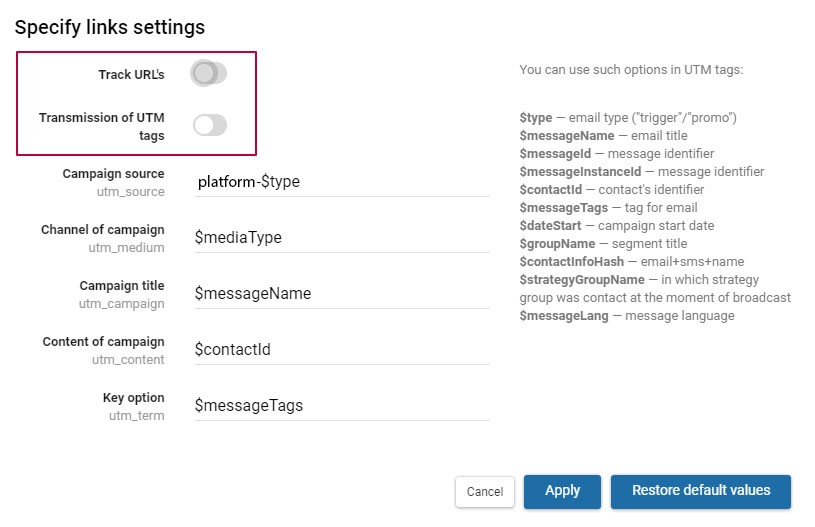The width and height of the screenshot is (815, 527).
Task: Click the Campaign title $messageName input
Action: [341, 294]
